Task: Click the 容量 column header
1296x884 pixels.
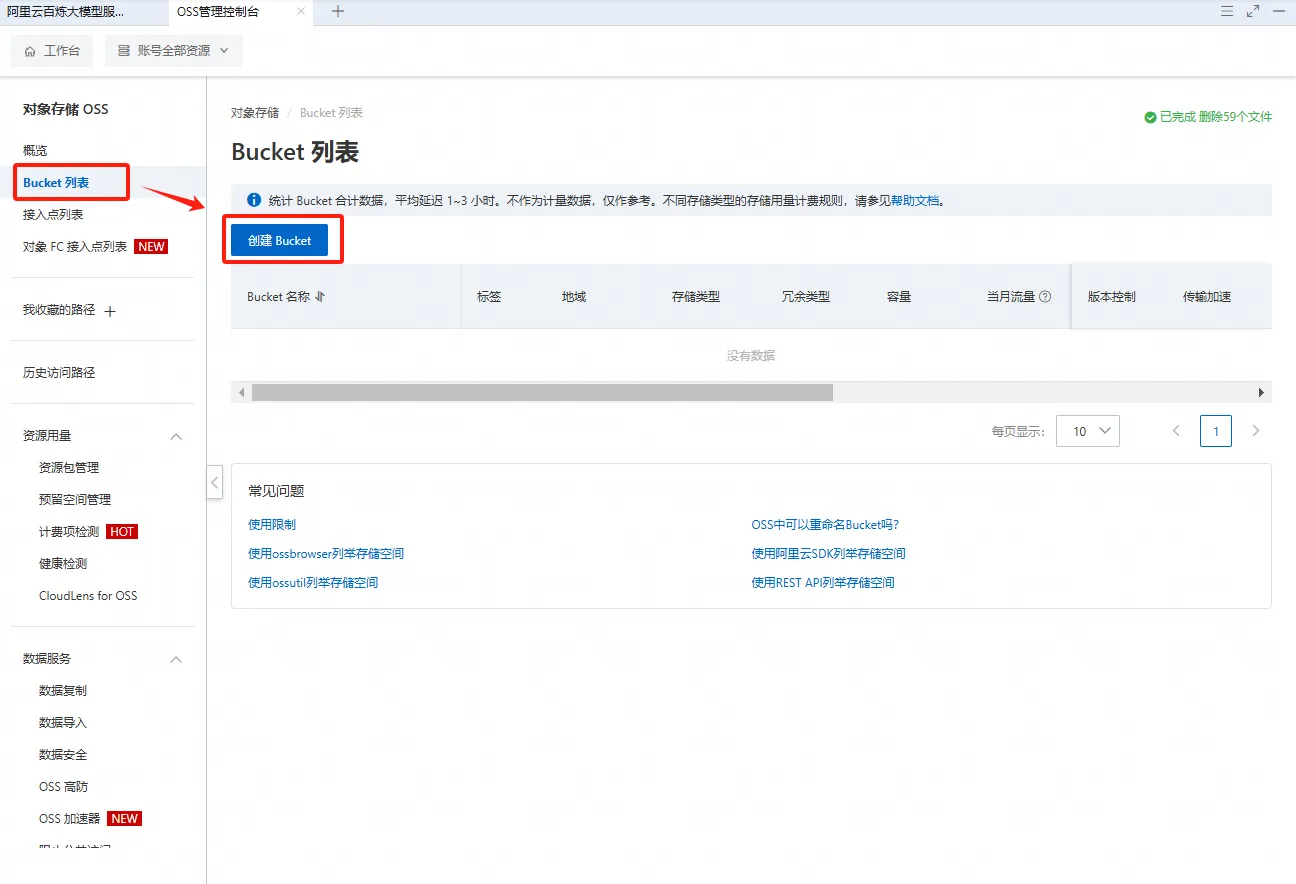Action: coord(899,297)
